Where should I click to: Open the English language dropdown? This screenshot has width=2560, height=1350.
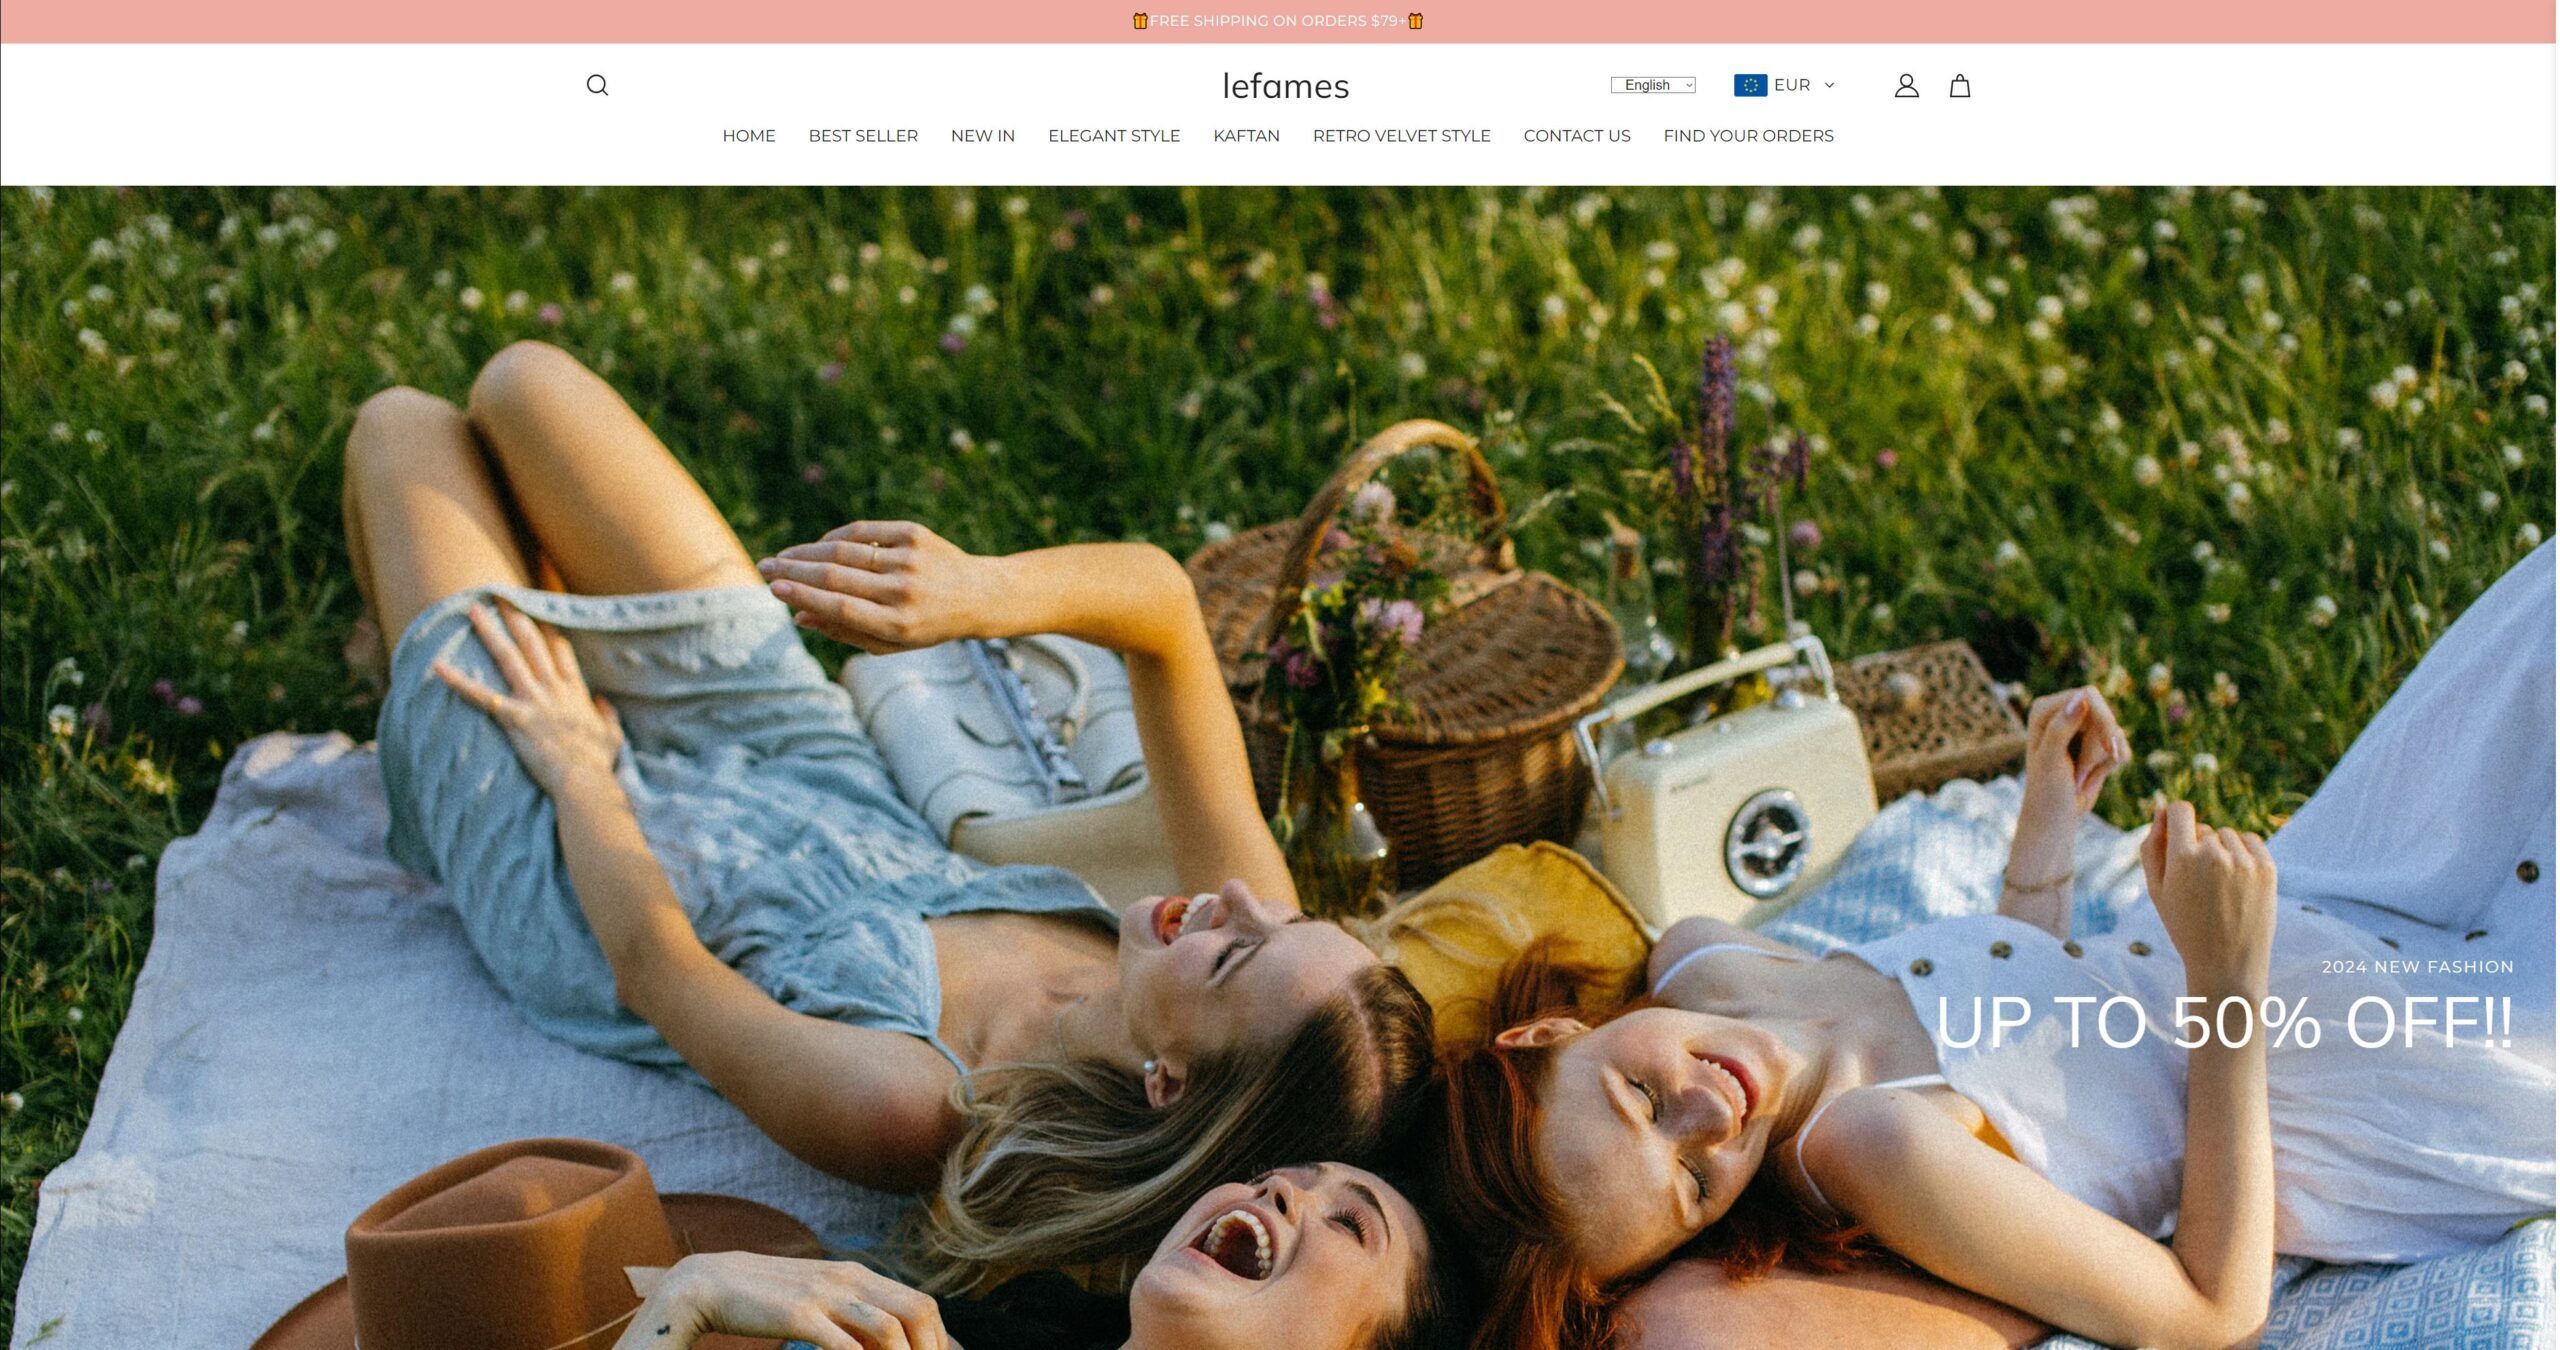(1653, 85)
